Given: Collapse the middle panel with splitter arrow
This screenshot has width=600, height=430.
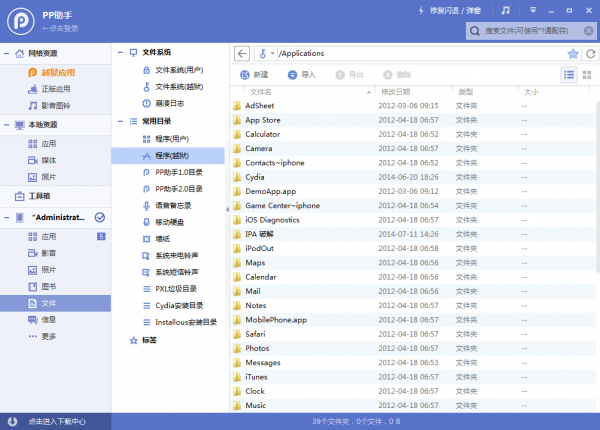Looking at the screenshot, I should (227, 209).
